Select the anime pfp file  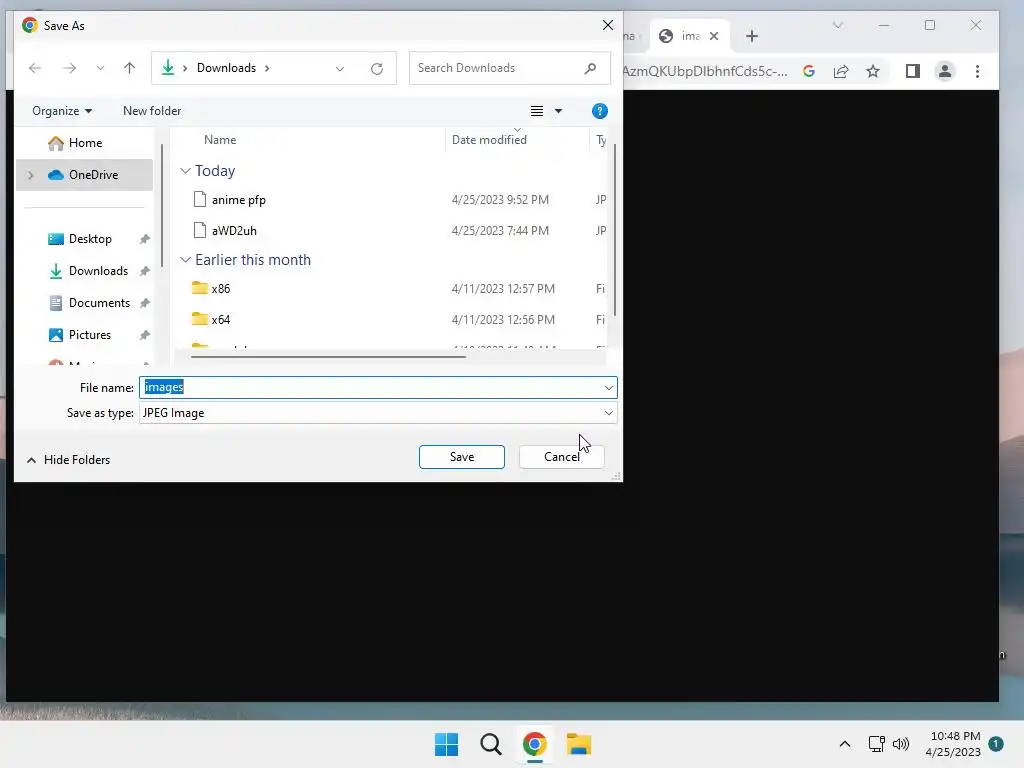[238, 200]
